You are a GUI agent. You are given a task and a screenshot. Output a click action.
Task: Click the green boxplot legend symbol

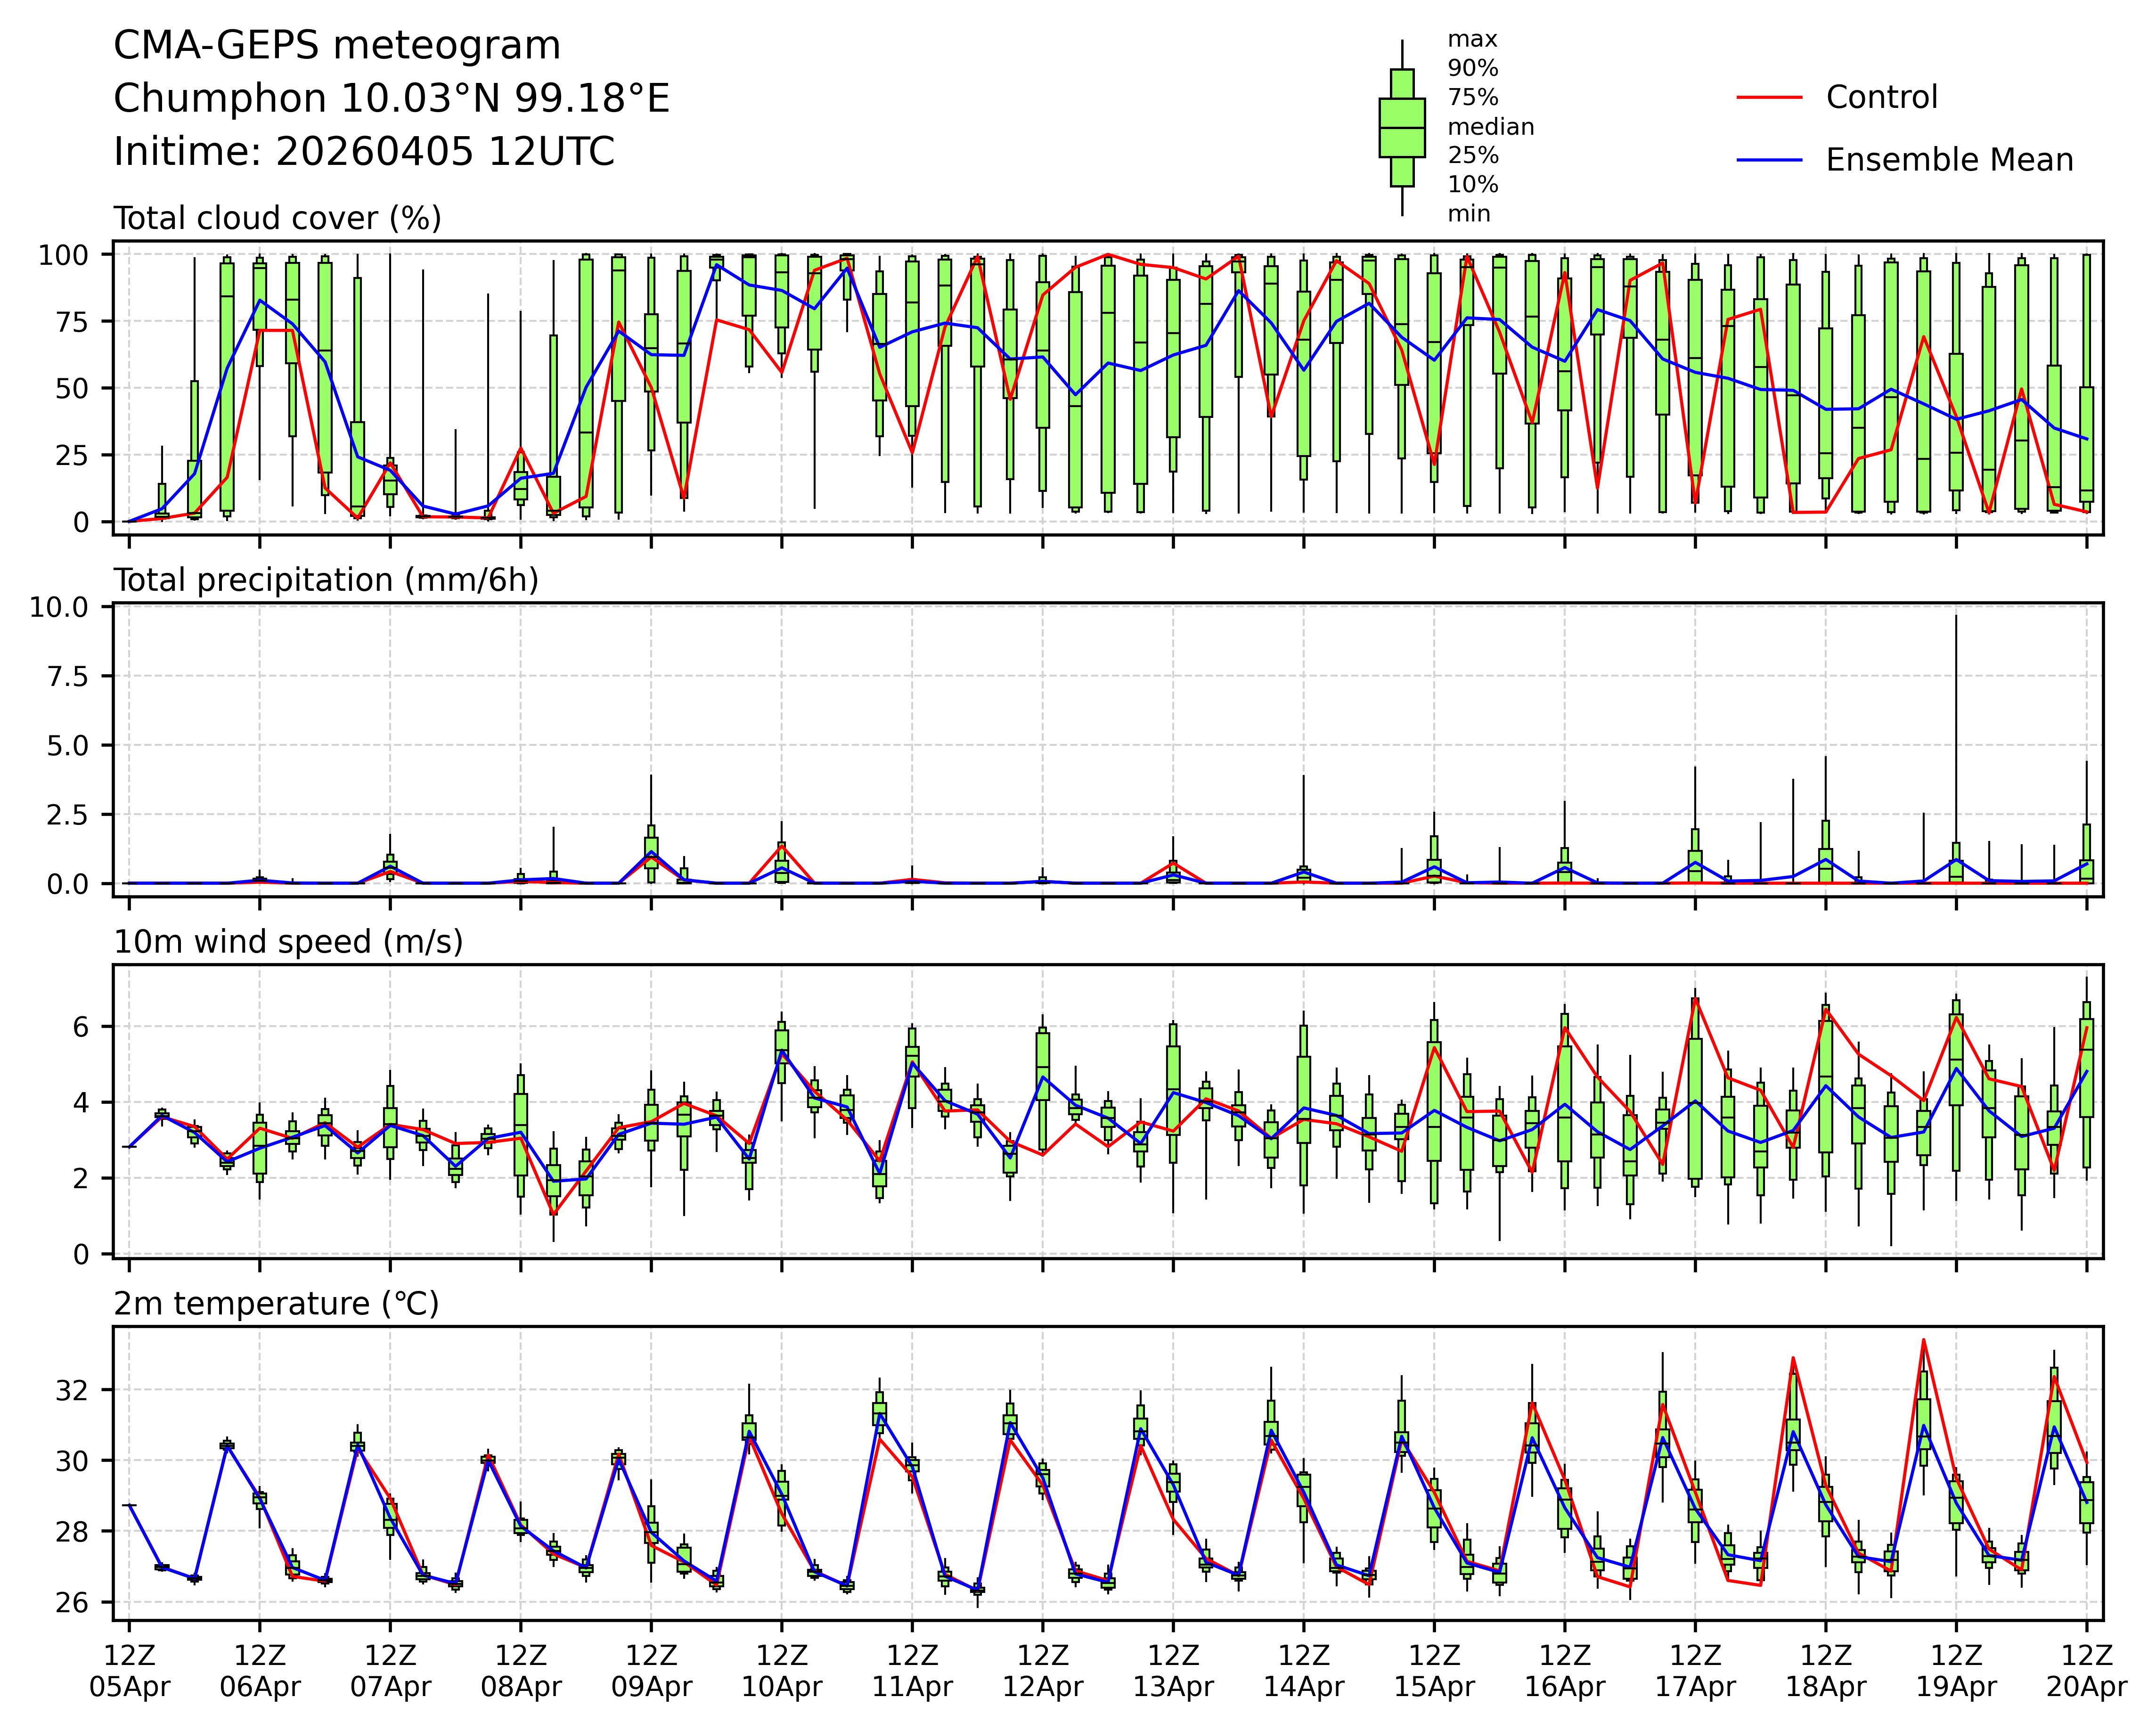[x=1401, y=128]
